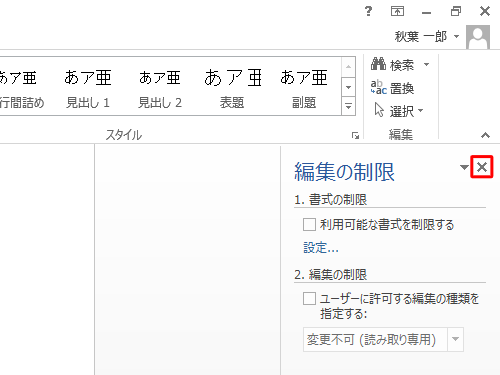500x375 pixels.
Task: Apply the 表題 style
Action: [x=232, y=87]
